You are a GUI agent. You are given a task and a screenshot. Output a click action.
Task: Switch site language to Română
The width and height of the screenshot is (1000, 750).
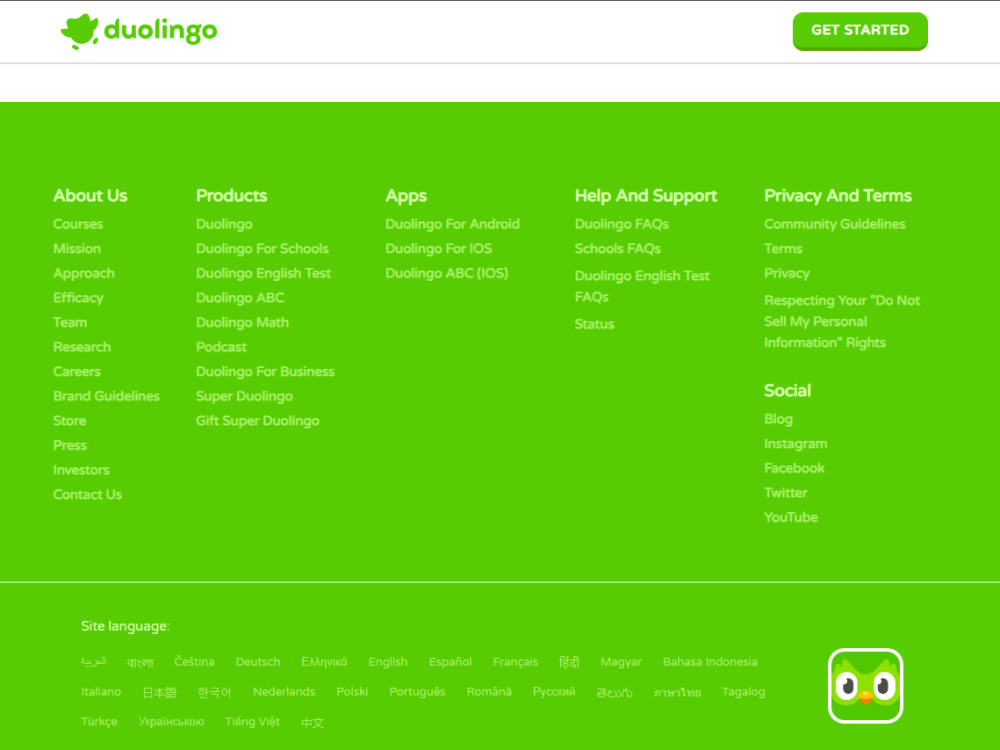[x=489, y=692]
